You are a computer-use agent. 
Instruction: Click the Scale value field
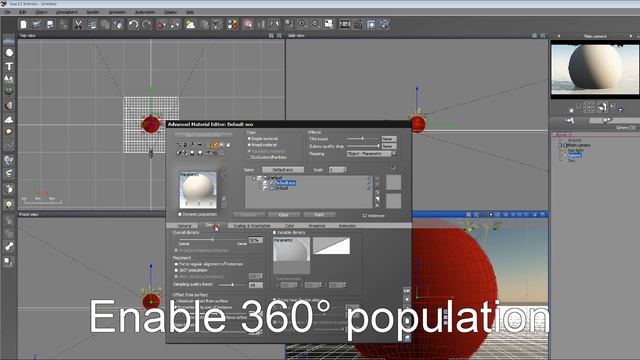(337, 170)
